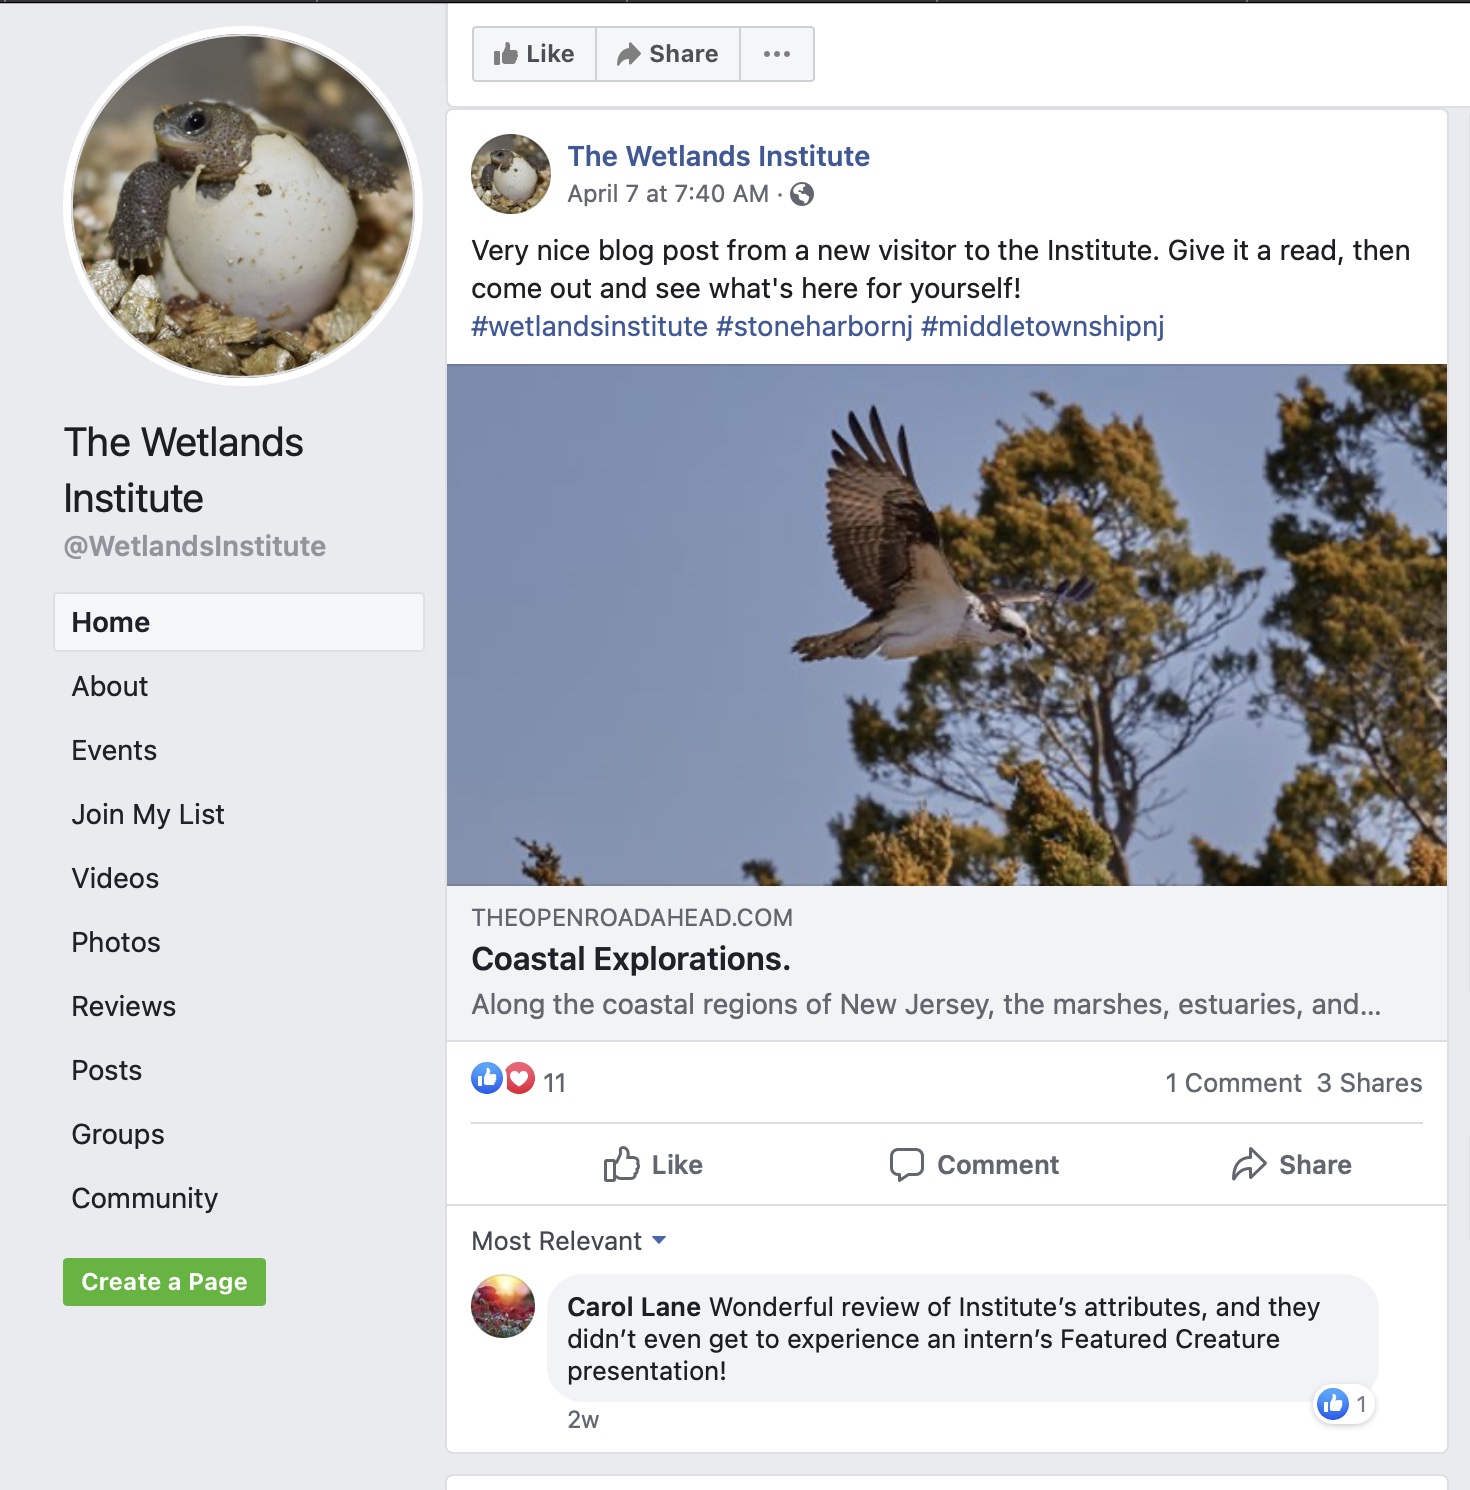Toggle Like on the Coastal Explorations post
The height and width of the screenshot is (1490, 1470).
pyautogui.click(x=651, y=1164)
